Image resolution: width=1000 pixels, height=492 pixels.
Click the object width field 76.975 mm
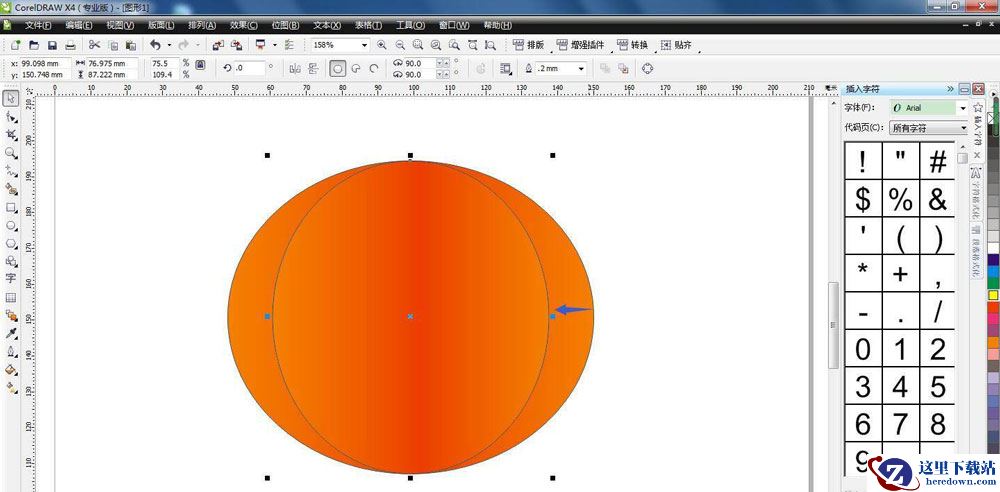[x=112, y=63]
